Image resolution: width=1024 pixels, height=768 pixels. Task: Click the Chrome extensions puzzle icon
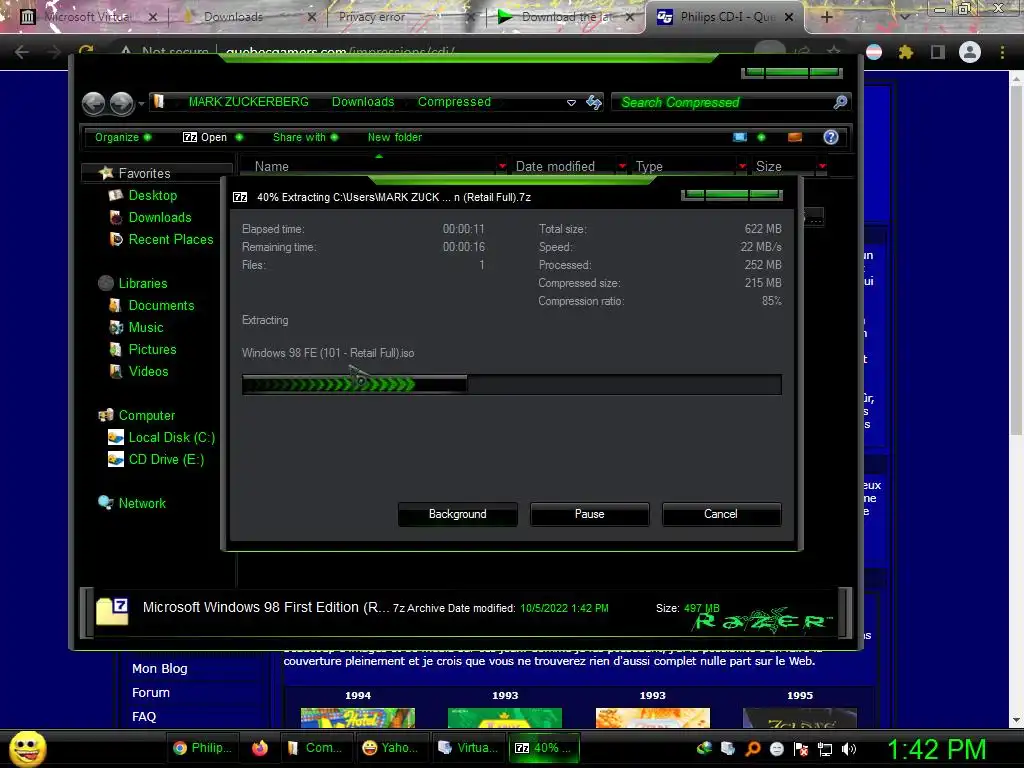tap(906, 52)
